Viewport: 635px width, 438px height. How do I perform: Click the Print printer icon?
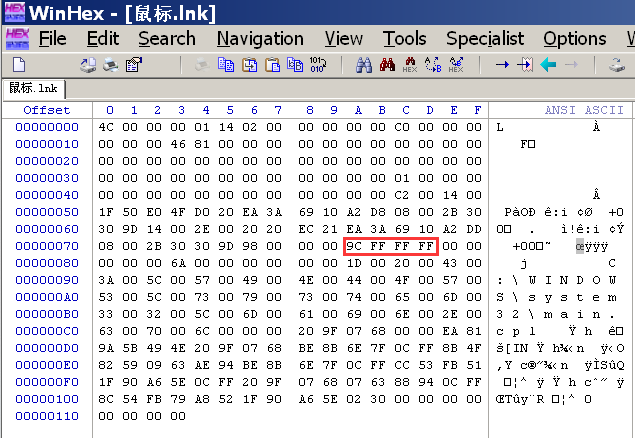pos(112,65)
